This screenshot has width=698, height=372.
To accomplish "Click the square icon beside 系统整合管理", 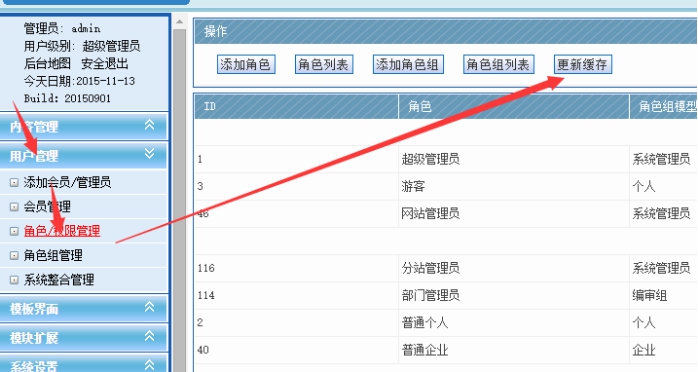I will click(x=14, y=280).
